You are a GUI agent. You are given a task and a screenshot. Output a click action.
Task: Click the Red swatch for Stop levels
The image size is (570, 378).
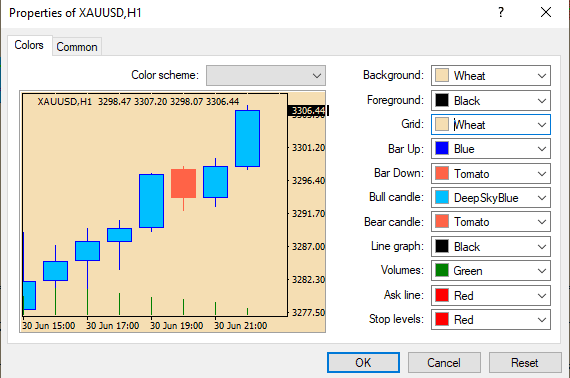click(x=442, y=319)
